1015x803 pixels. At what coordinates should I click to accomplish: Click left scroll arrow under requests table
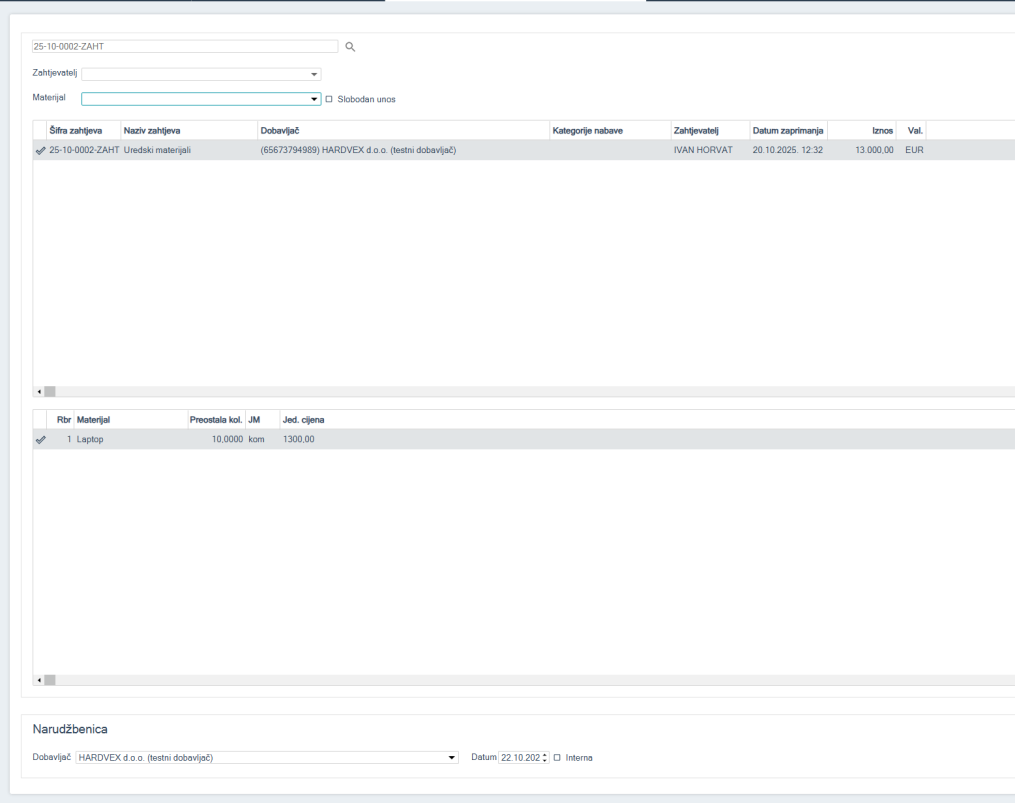39,391
